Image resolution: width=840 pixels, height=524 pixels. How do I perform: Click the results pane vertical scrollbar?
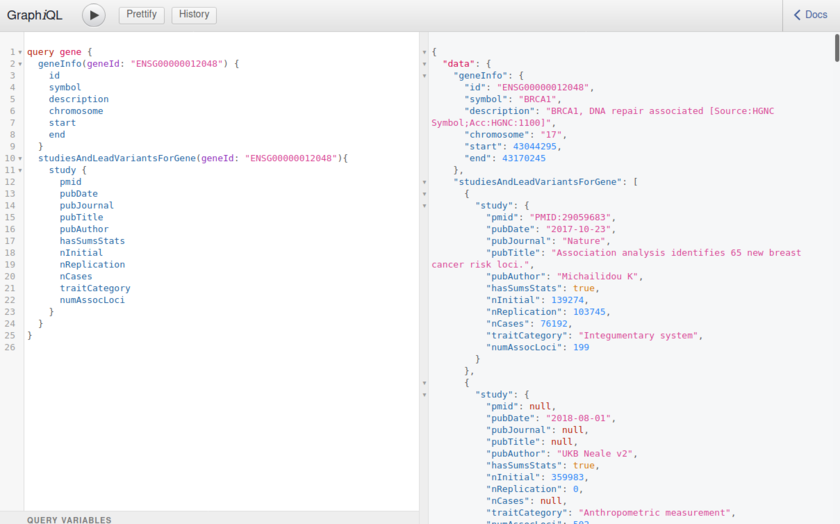(837, 48)
